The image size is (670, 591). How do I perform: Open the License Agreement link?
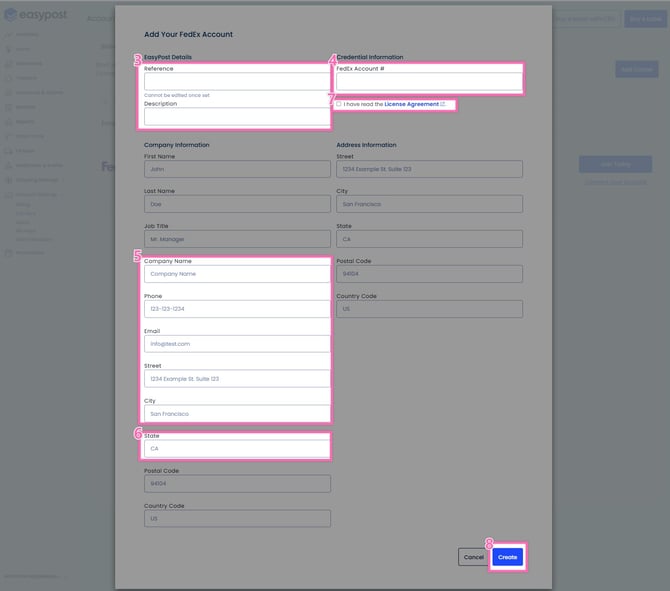pos(411,104)
